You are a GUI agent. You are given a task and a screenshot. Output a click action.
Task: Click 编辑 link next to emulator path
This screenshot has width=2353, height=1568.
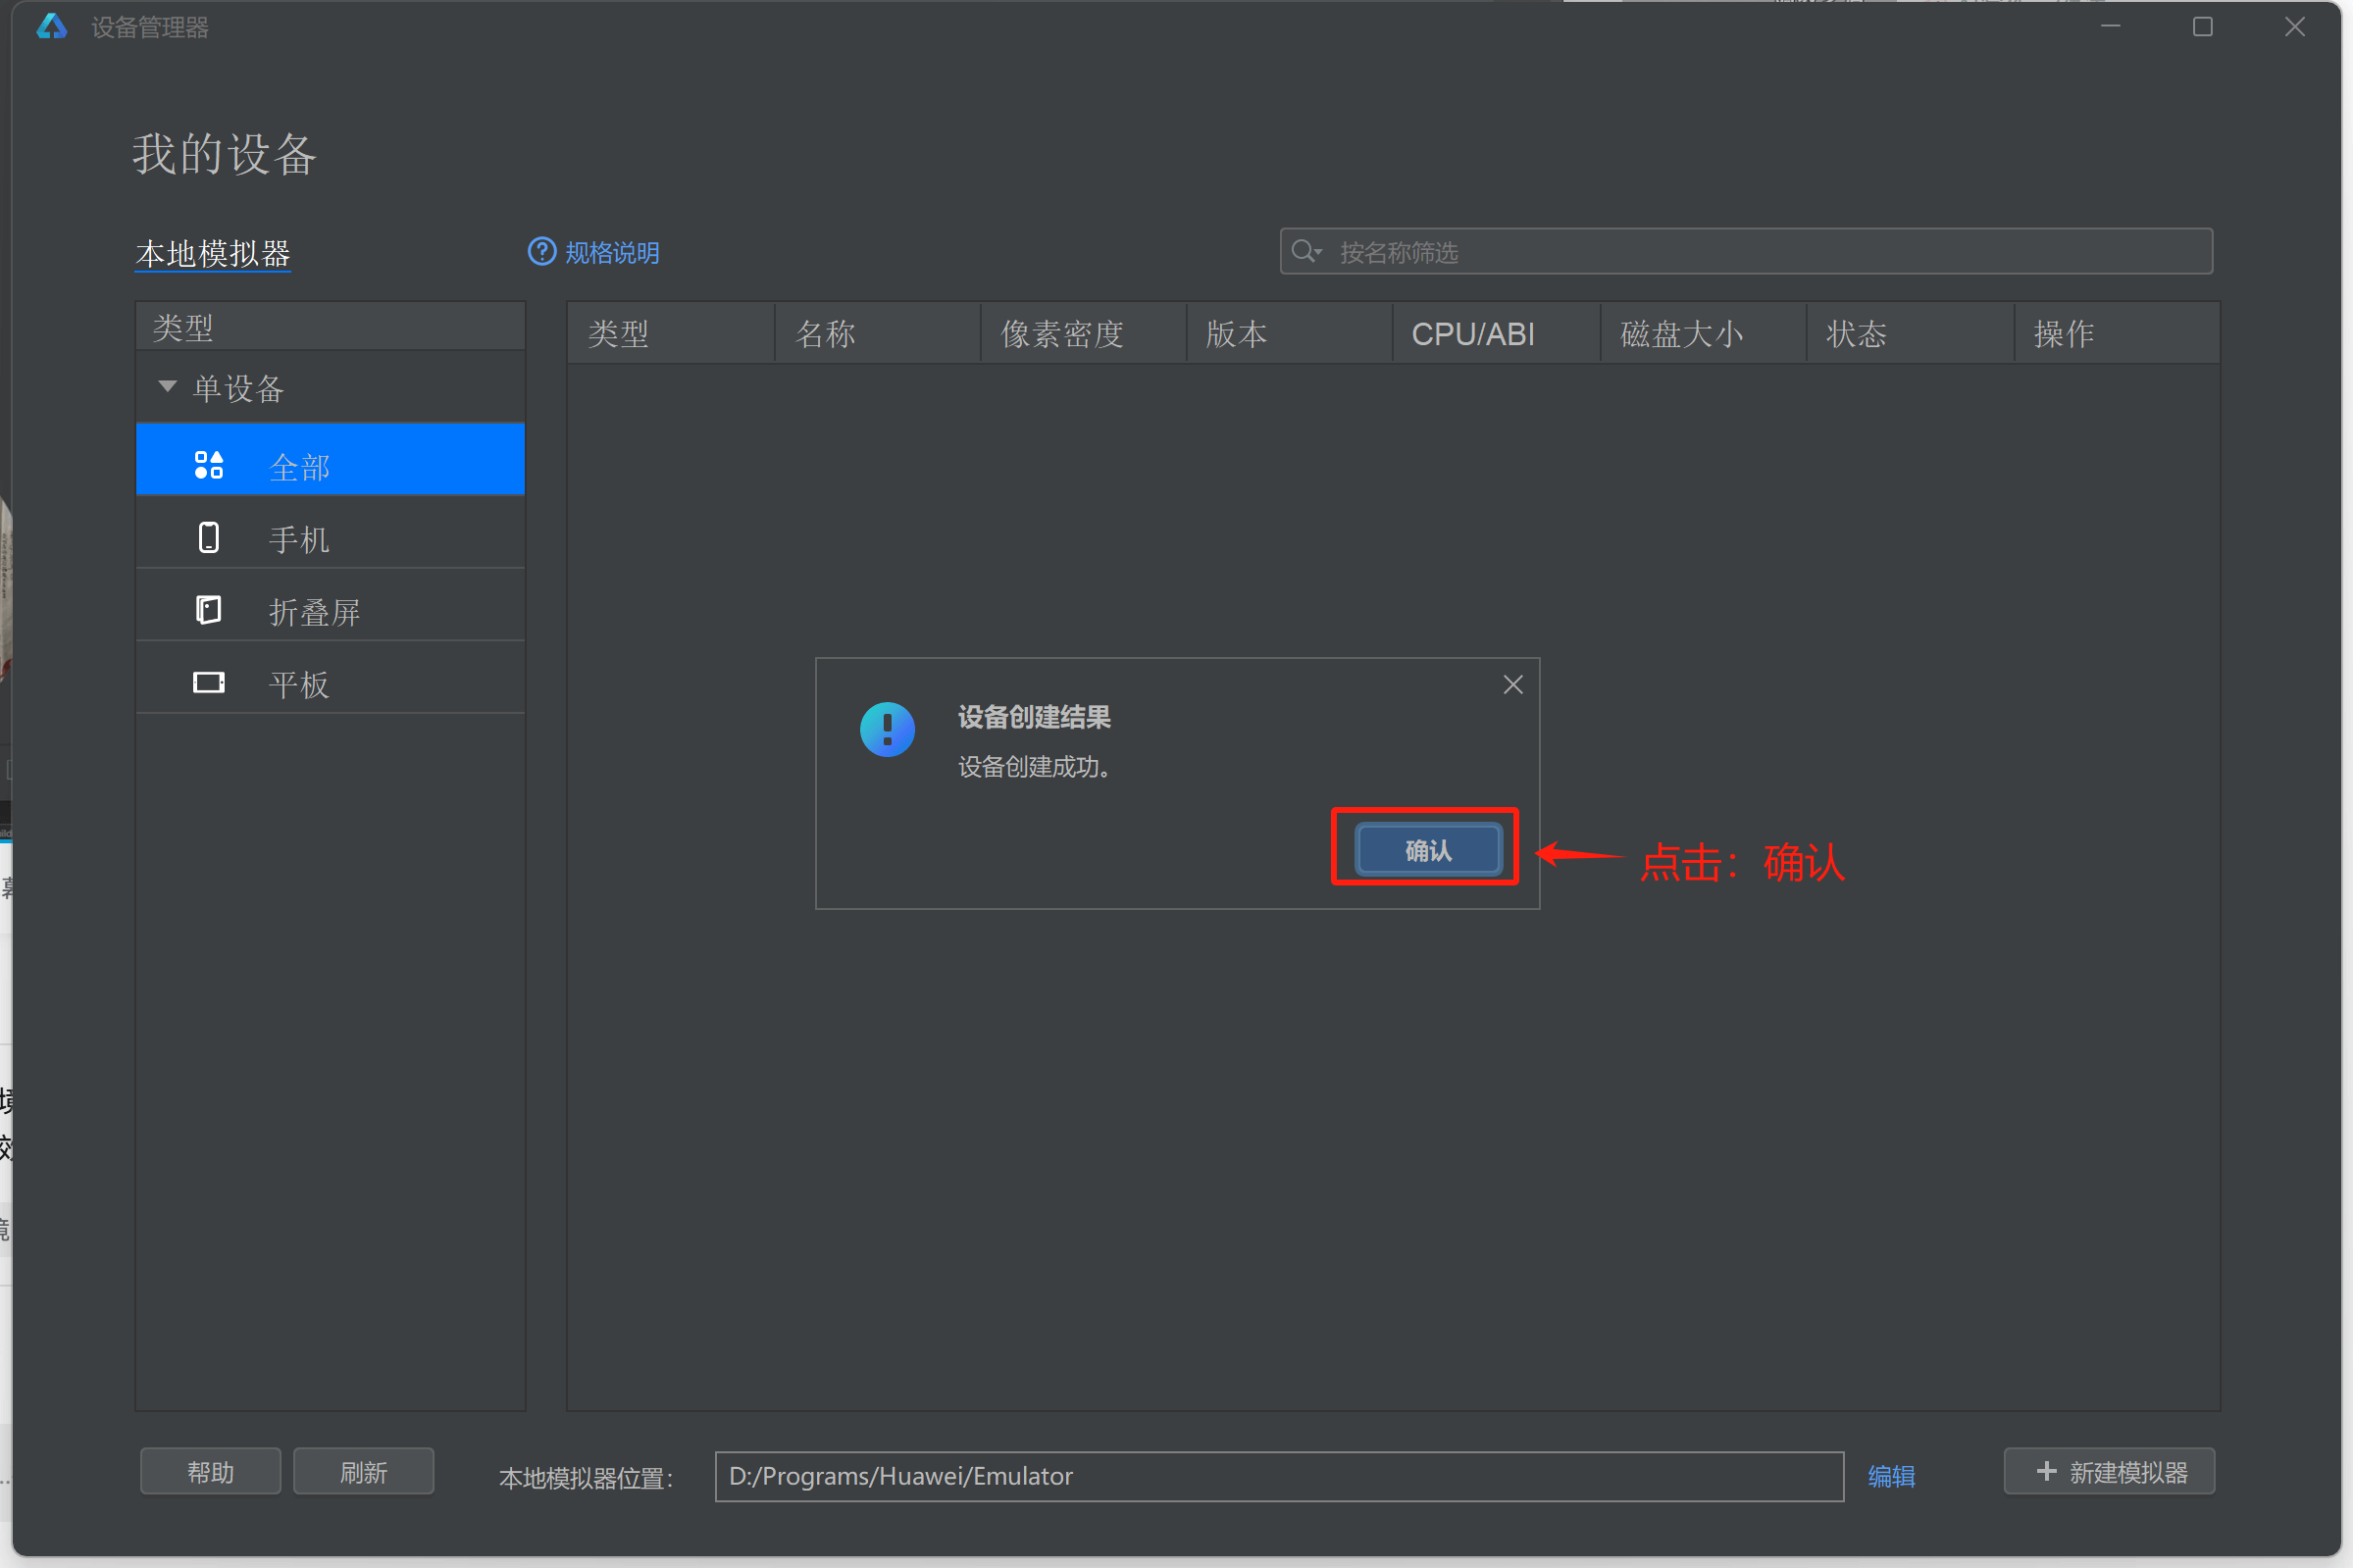[x=1890, y=1476]
